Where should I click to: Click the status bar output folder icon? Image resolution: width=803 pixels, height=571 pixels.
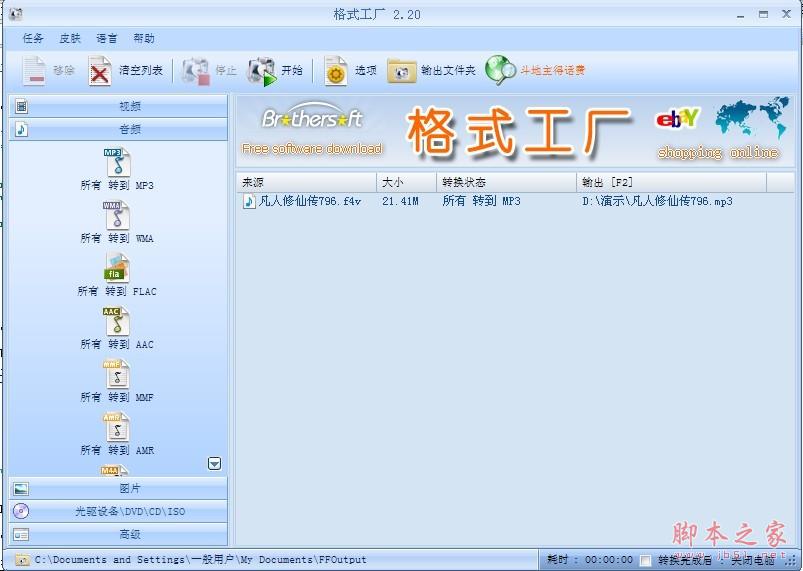[21, 559]
